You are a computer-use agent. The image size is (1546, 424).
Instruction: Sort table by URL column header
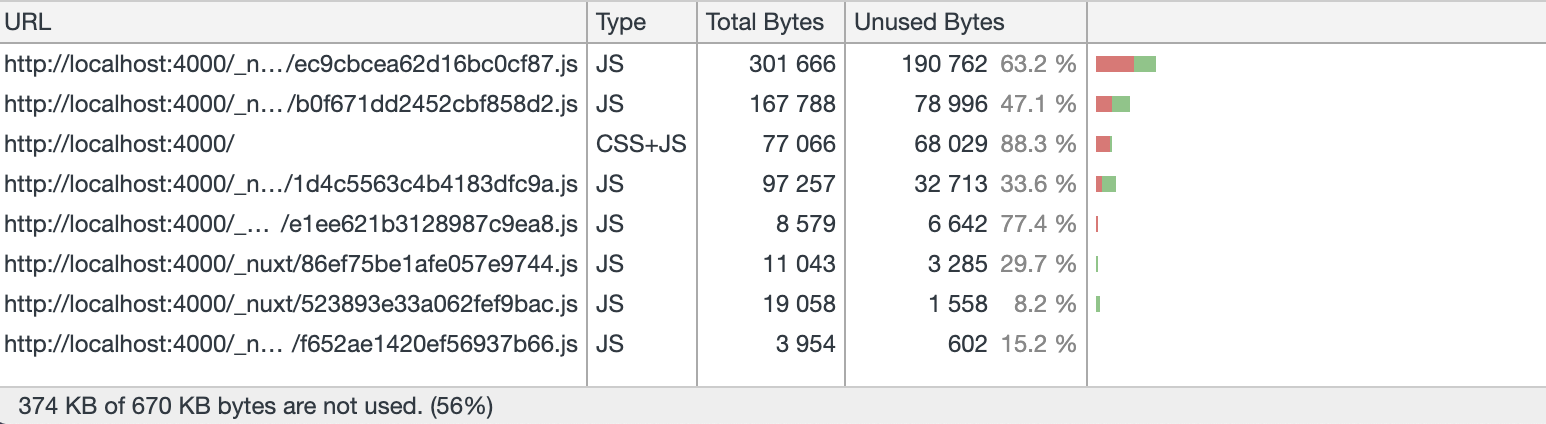28,22
